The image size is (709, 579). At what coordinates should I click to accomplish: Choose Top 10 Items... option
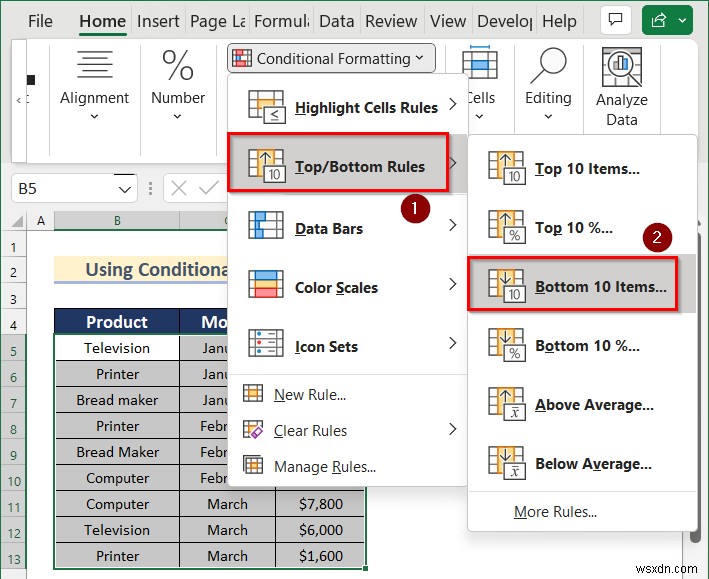[582, 168]
